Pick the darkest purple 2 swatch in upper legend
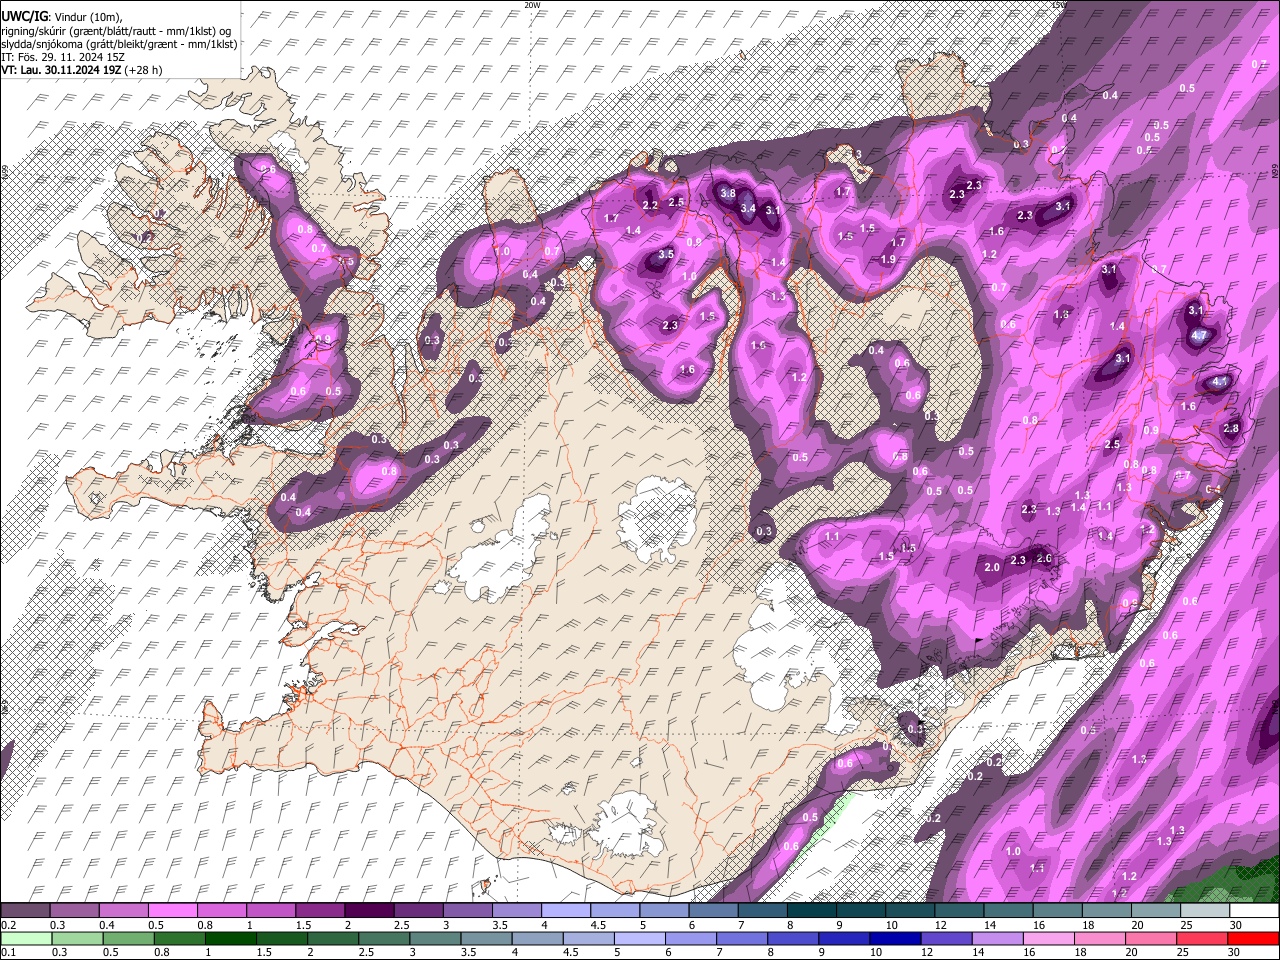Screen dimensions: 1280x960 pyautogui.click(x=369, y=911)
